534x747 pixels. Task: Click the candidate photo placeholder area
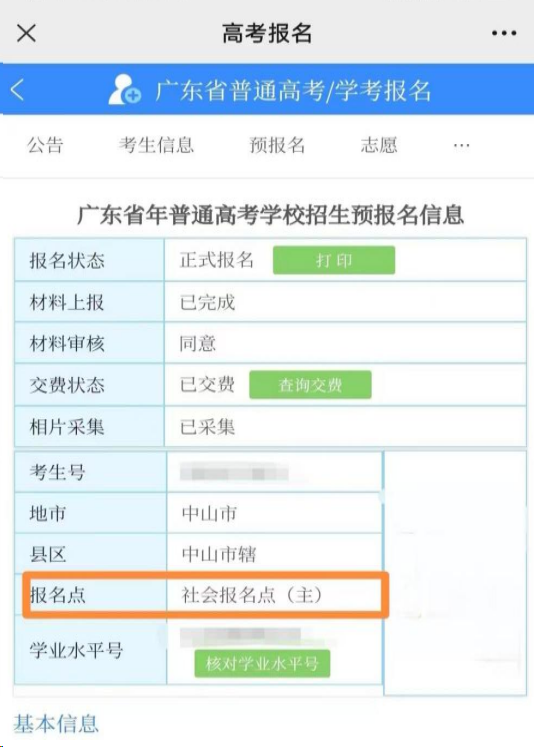[455, 573]
